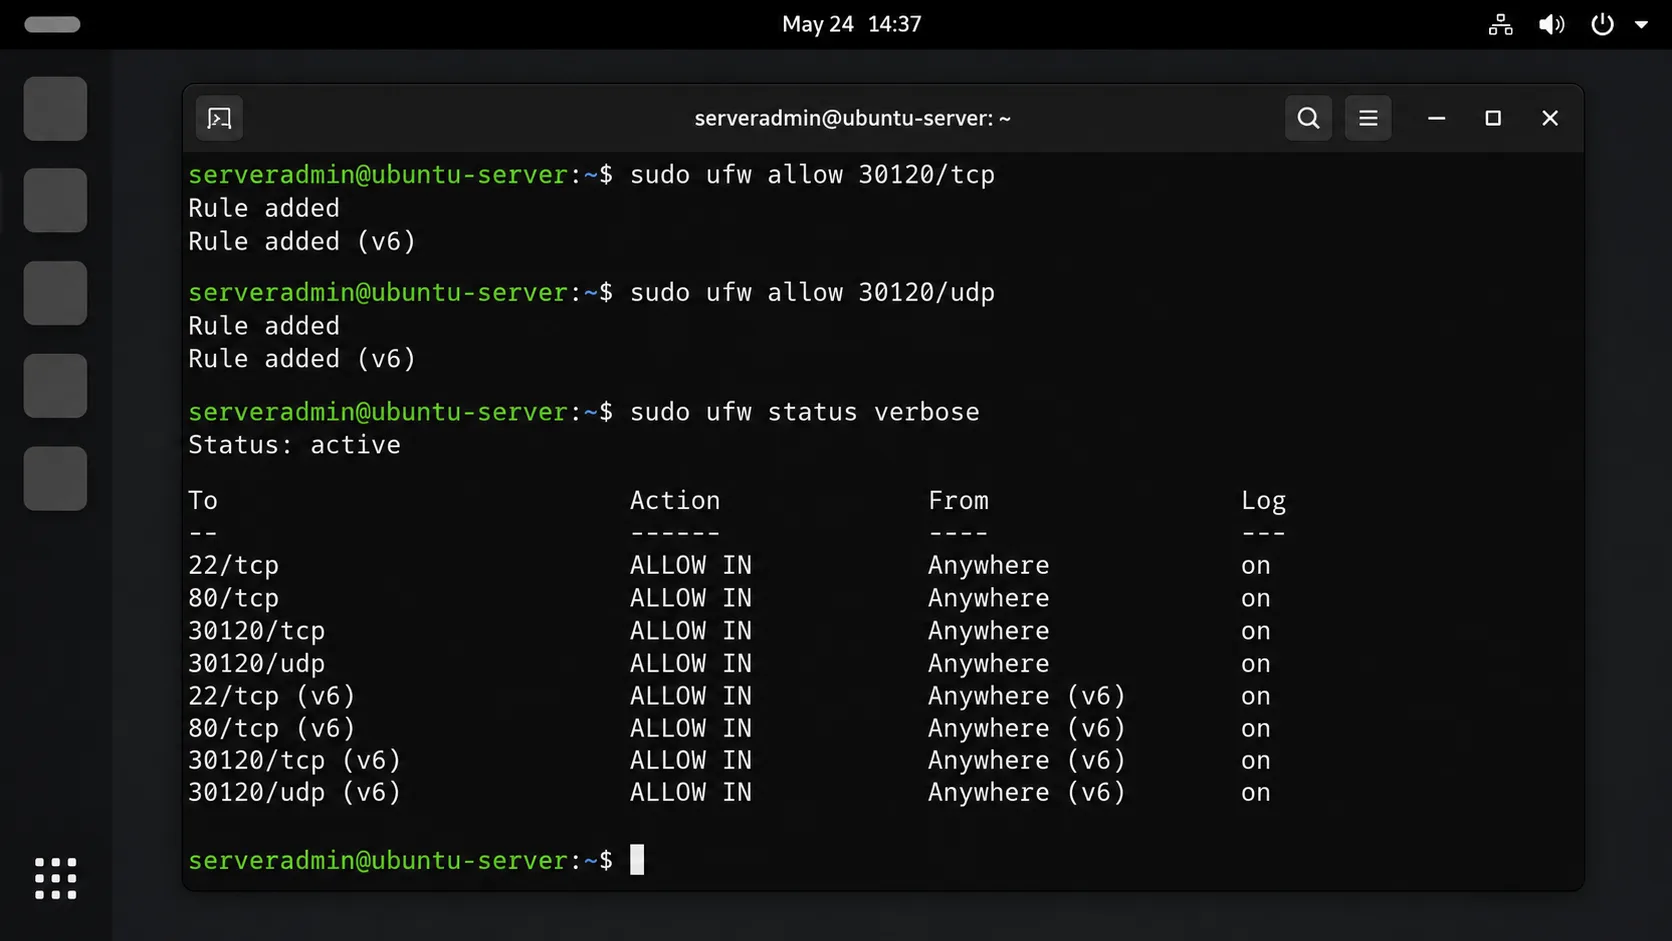Open the Activities pill in top bar
The image size is (1672, 941).
[x=52, y=24]
